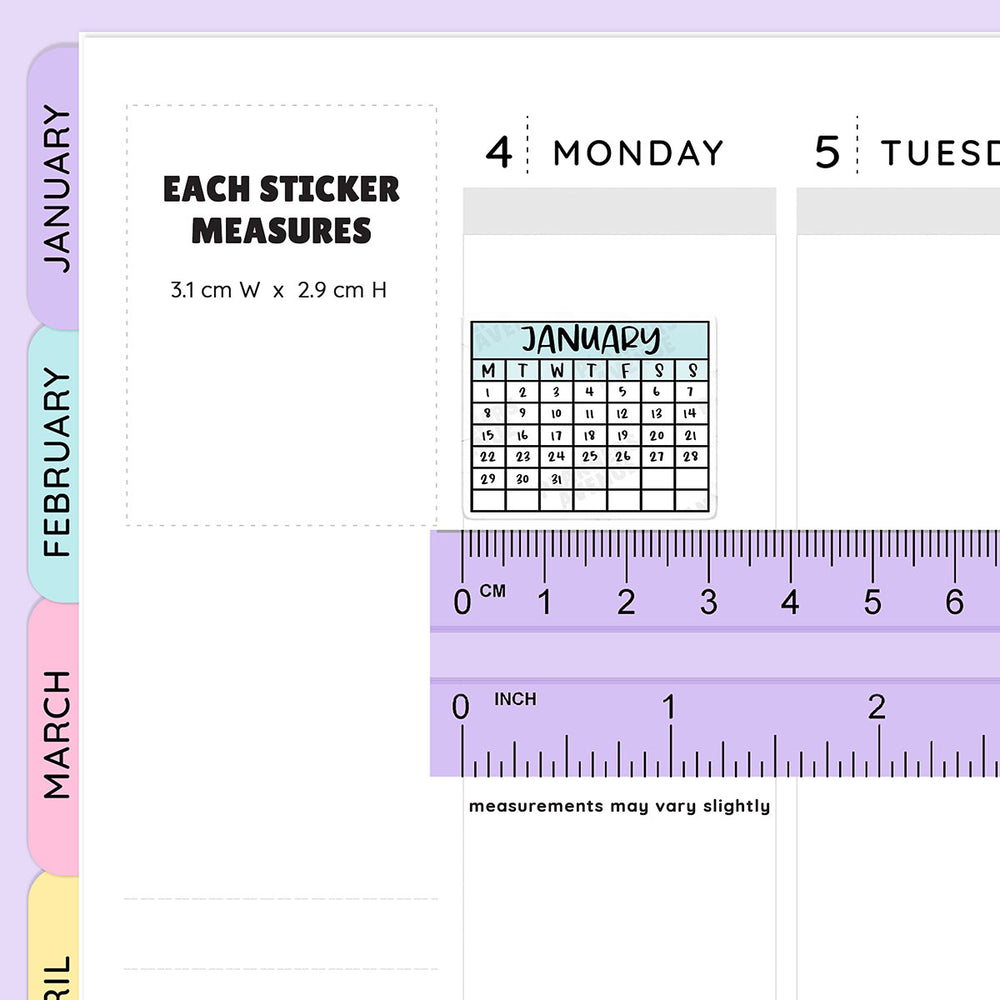Click the 3 mark on the CM ruler

[x=708, y=602]
